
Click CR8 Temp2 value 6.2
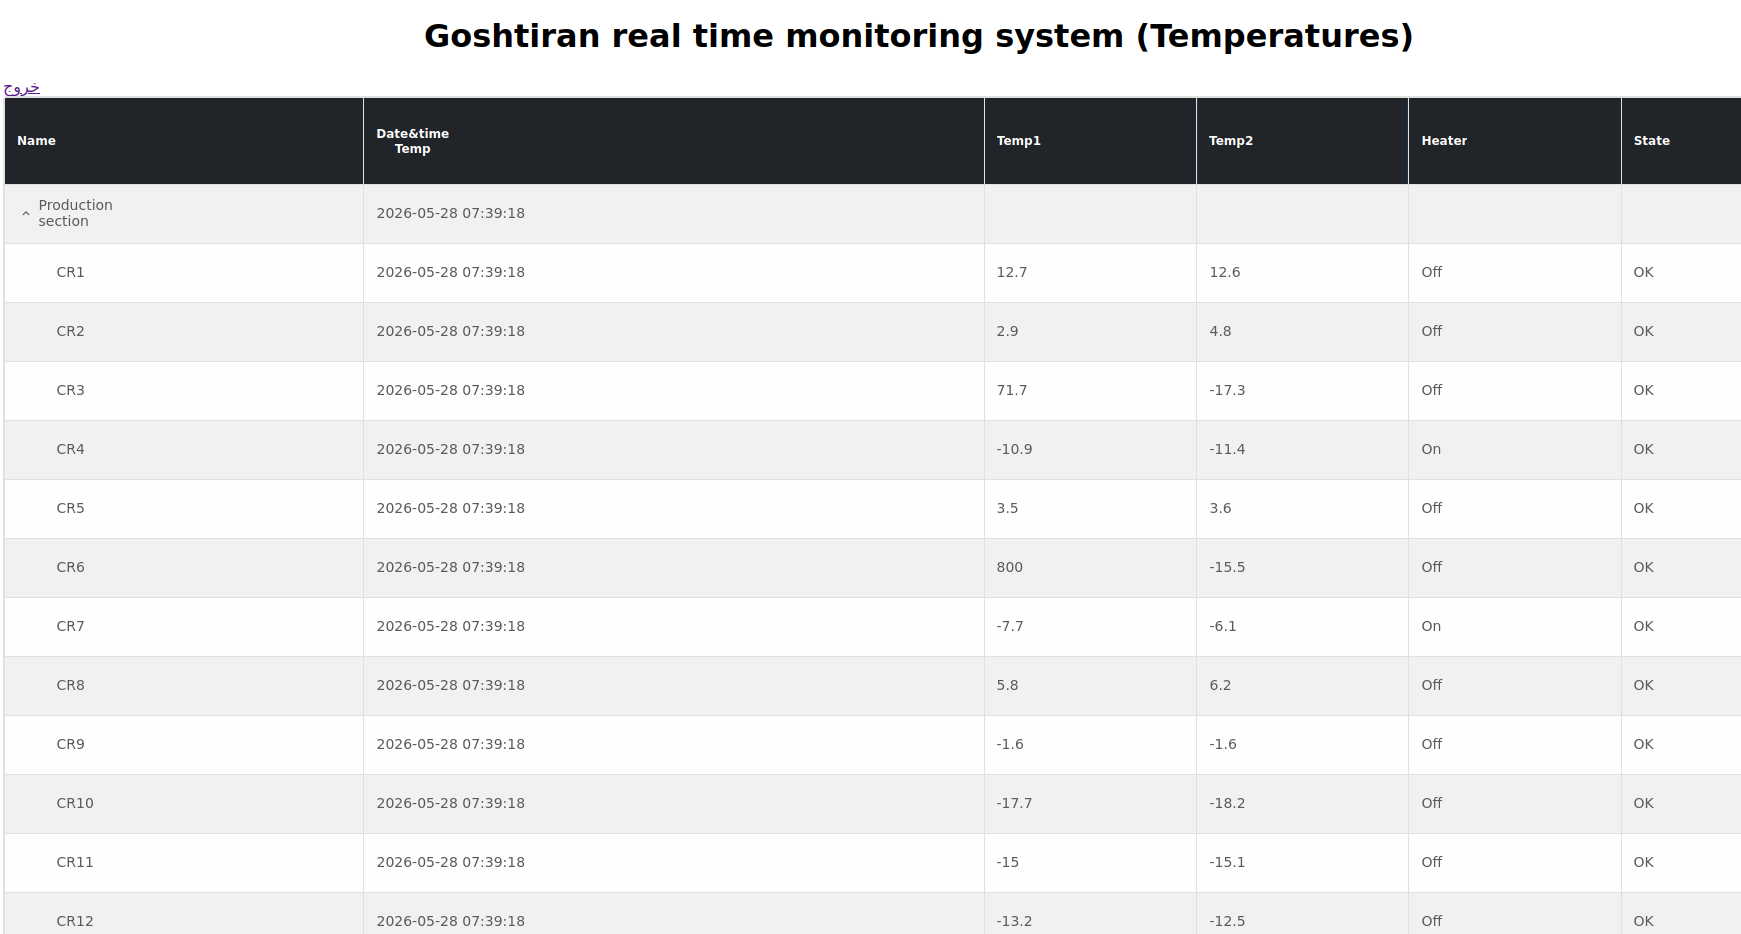point(1220,685)
